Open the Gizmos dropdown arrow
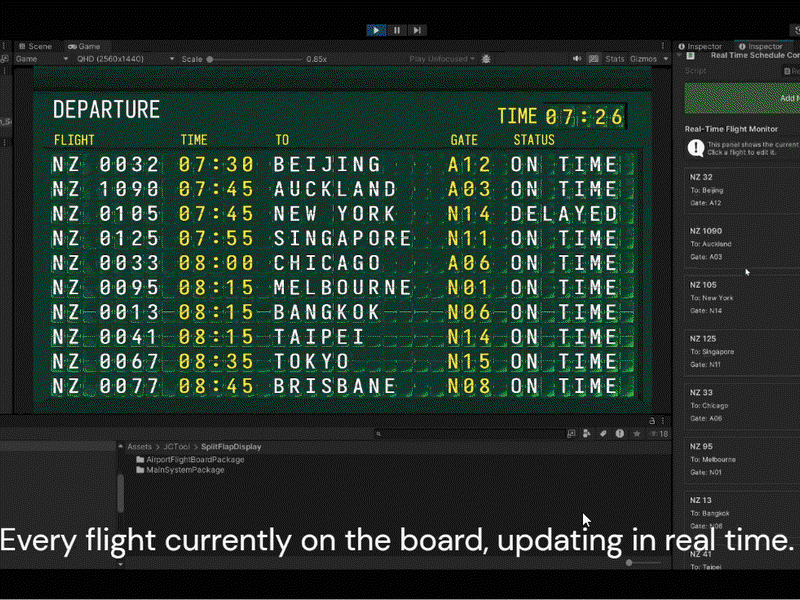 pos(666,59)
